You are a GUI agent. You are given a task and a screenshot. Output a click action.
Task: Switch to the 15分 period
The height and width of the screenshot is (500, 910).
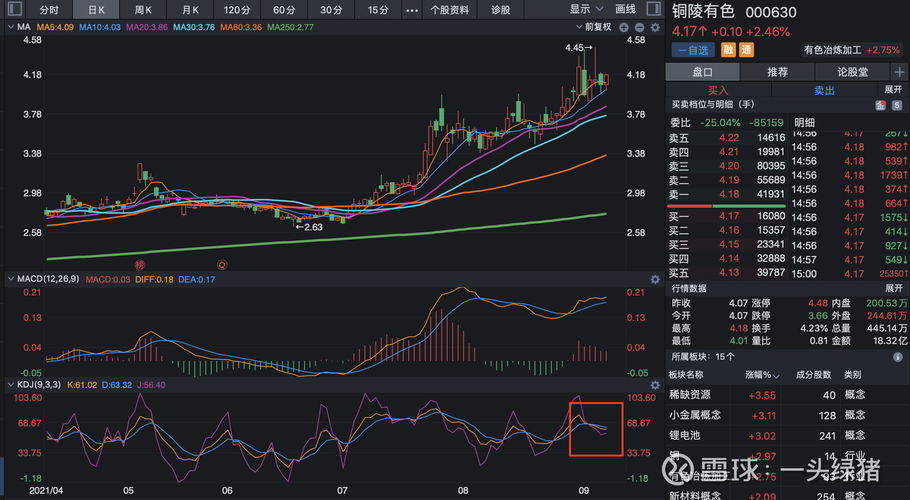(x=378, y=10)
